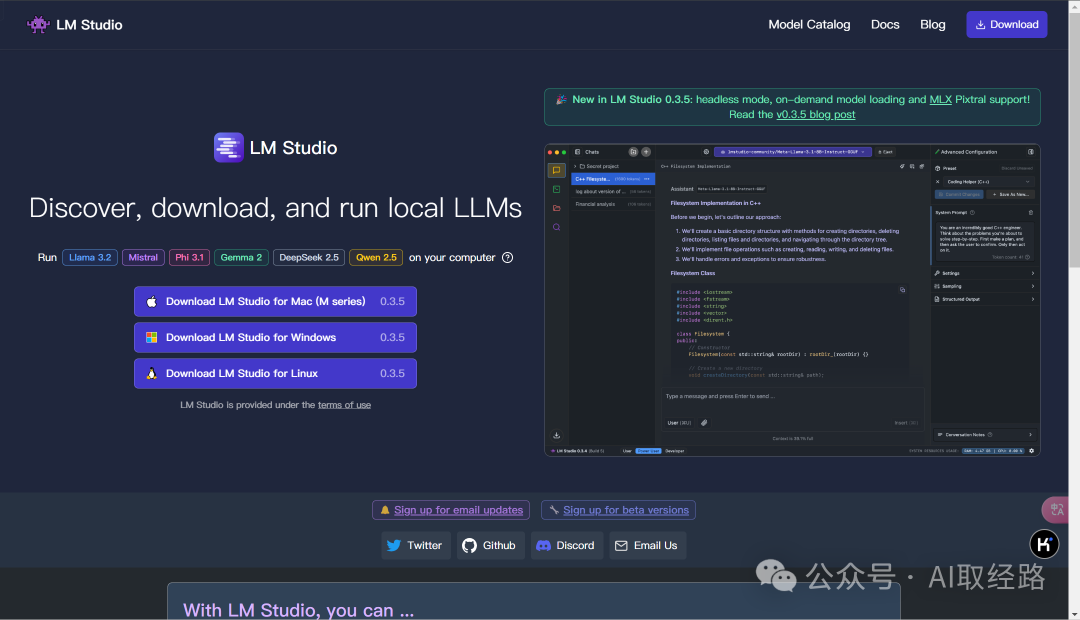The width and height of the screenshot is (1080, 620).
Task: Click the scrollbar down arrow
Action: point(1074,614)
